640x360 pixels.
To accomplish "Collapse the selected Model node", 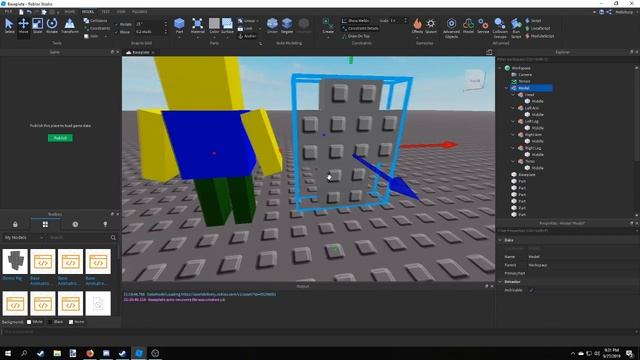I will tap(507, 88).
